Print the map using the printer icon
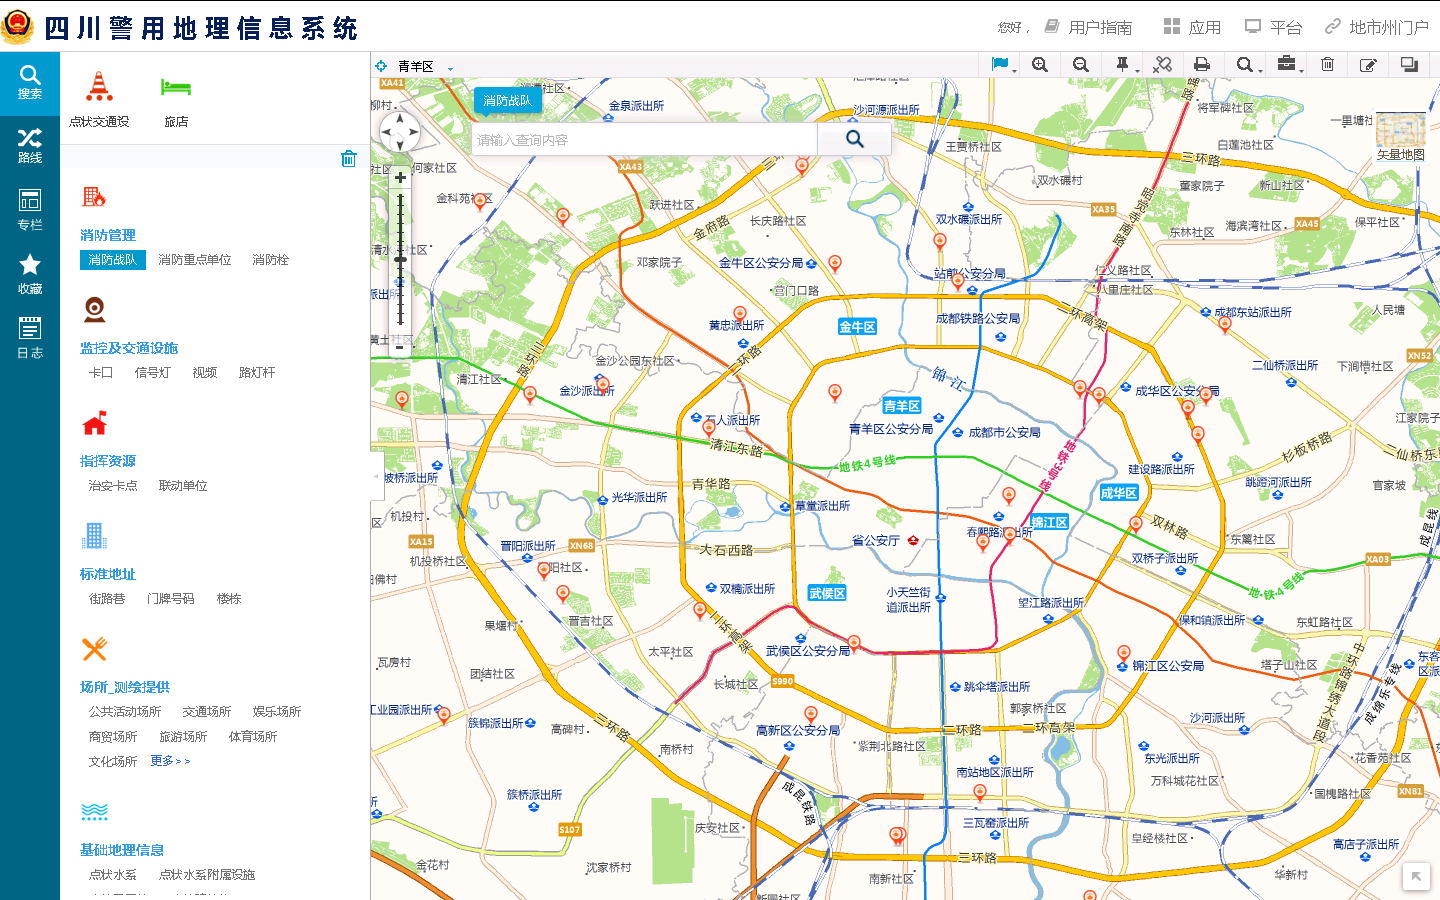Viewport: 1440px width, 900px height. pos(1202,65)
